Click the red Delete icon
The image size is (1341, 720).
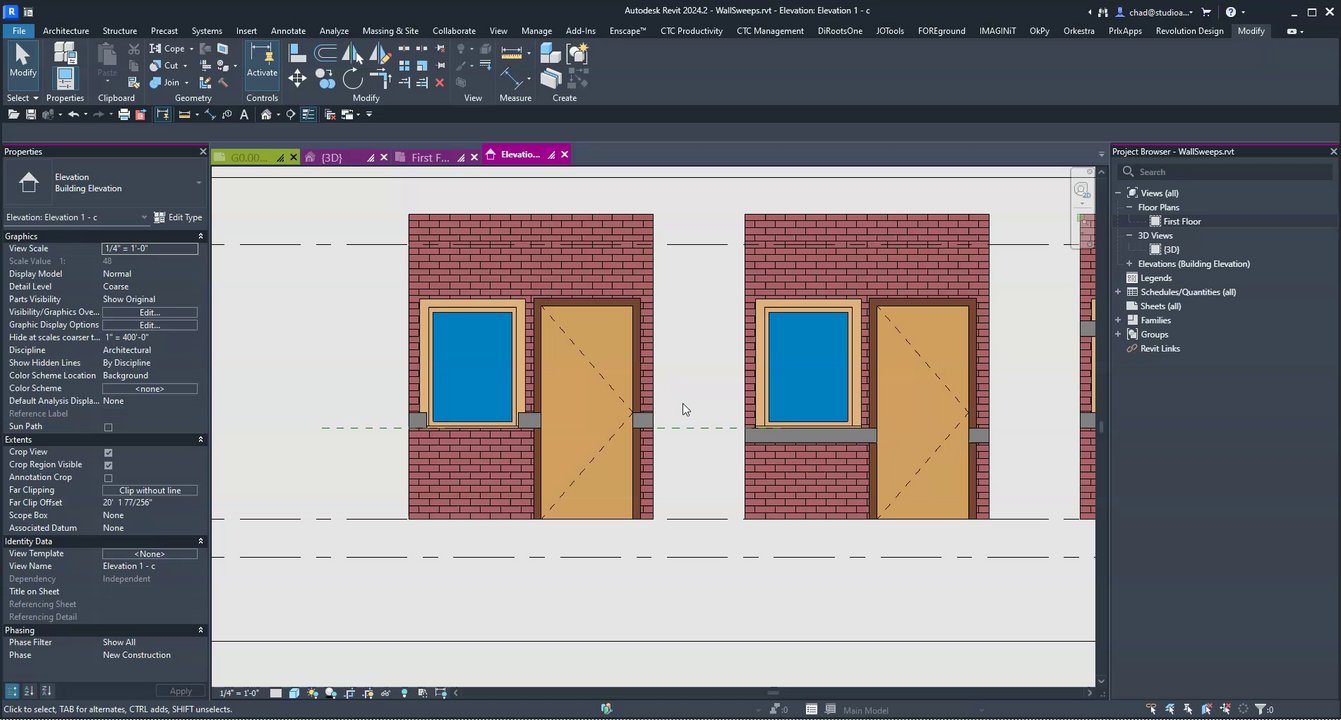pos(439,83)
